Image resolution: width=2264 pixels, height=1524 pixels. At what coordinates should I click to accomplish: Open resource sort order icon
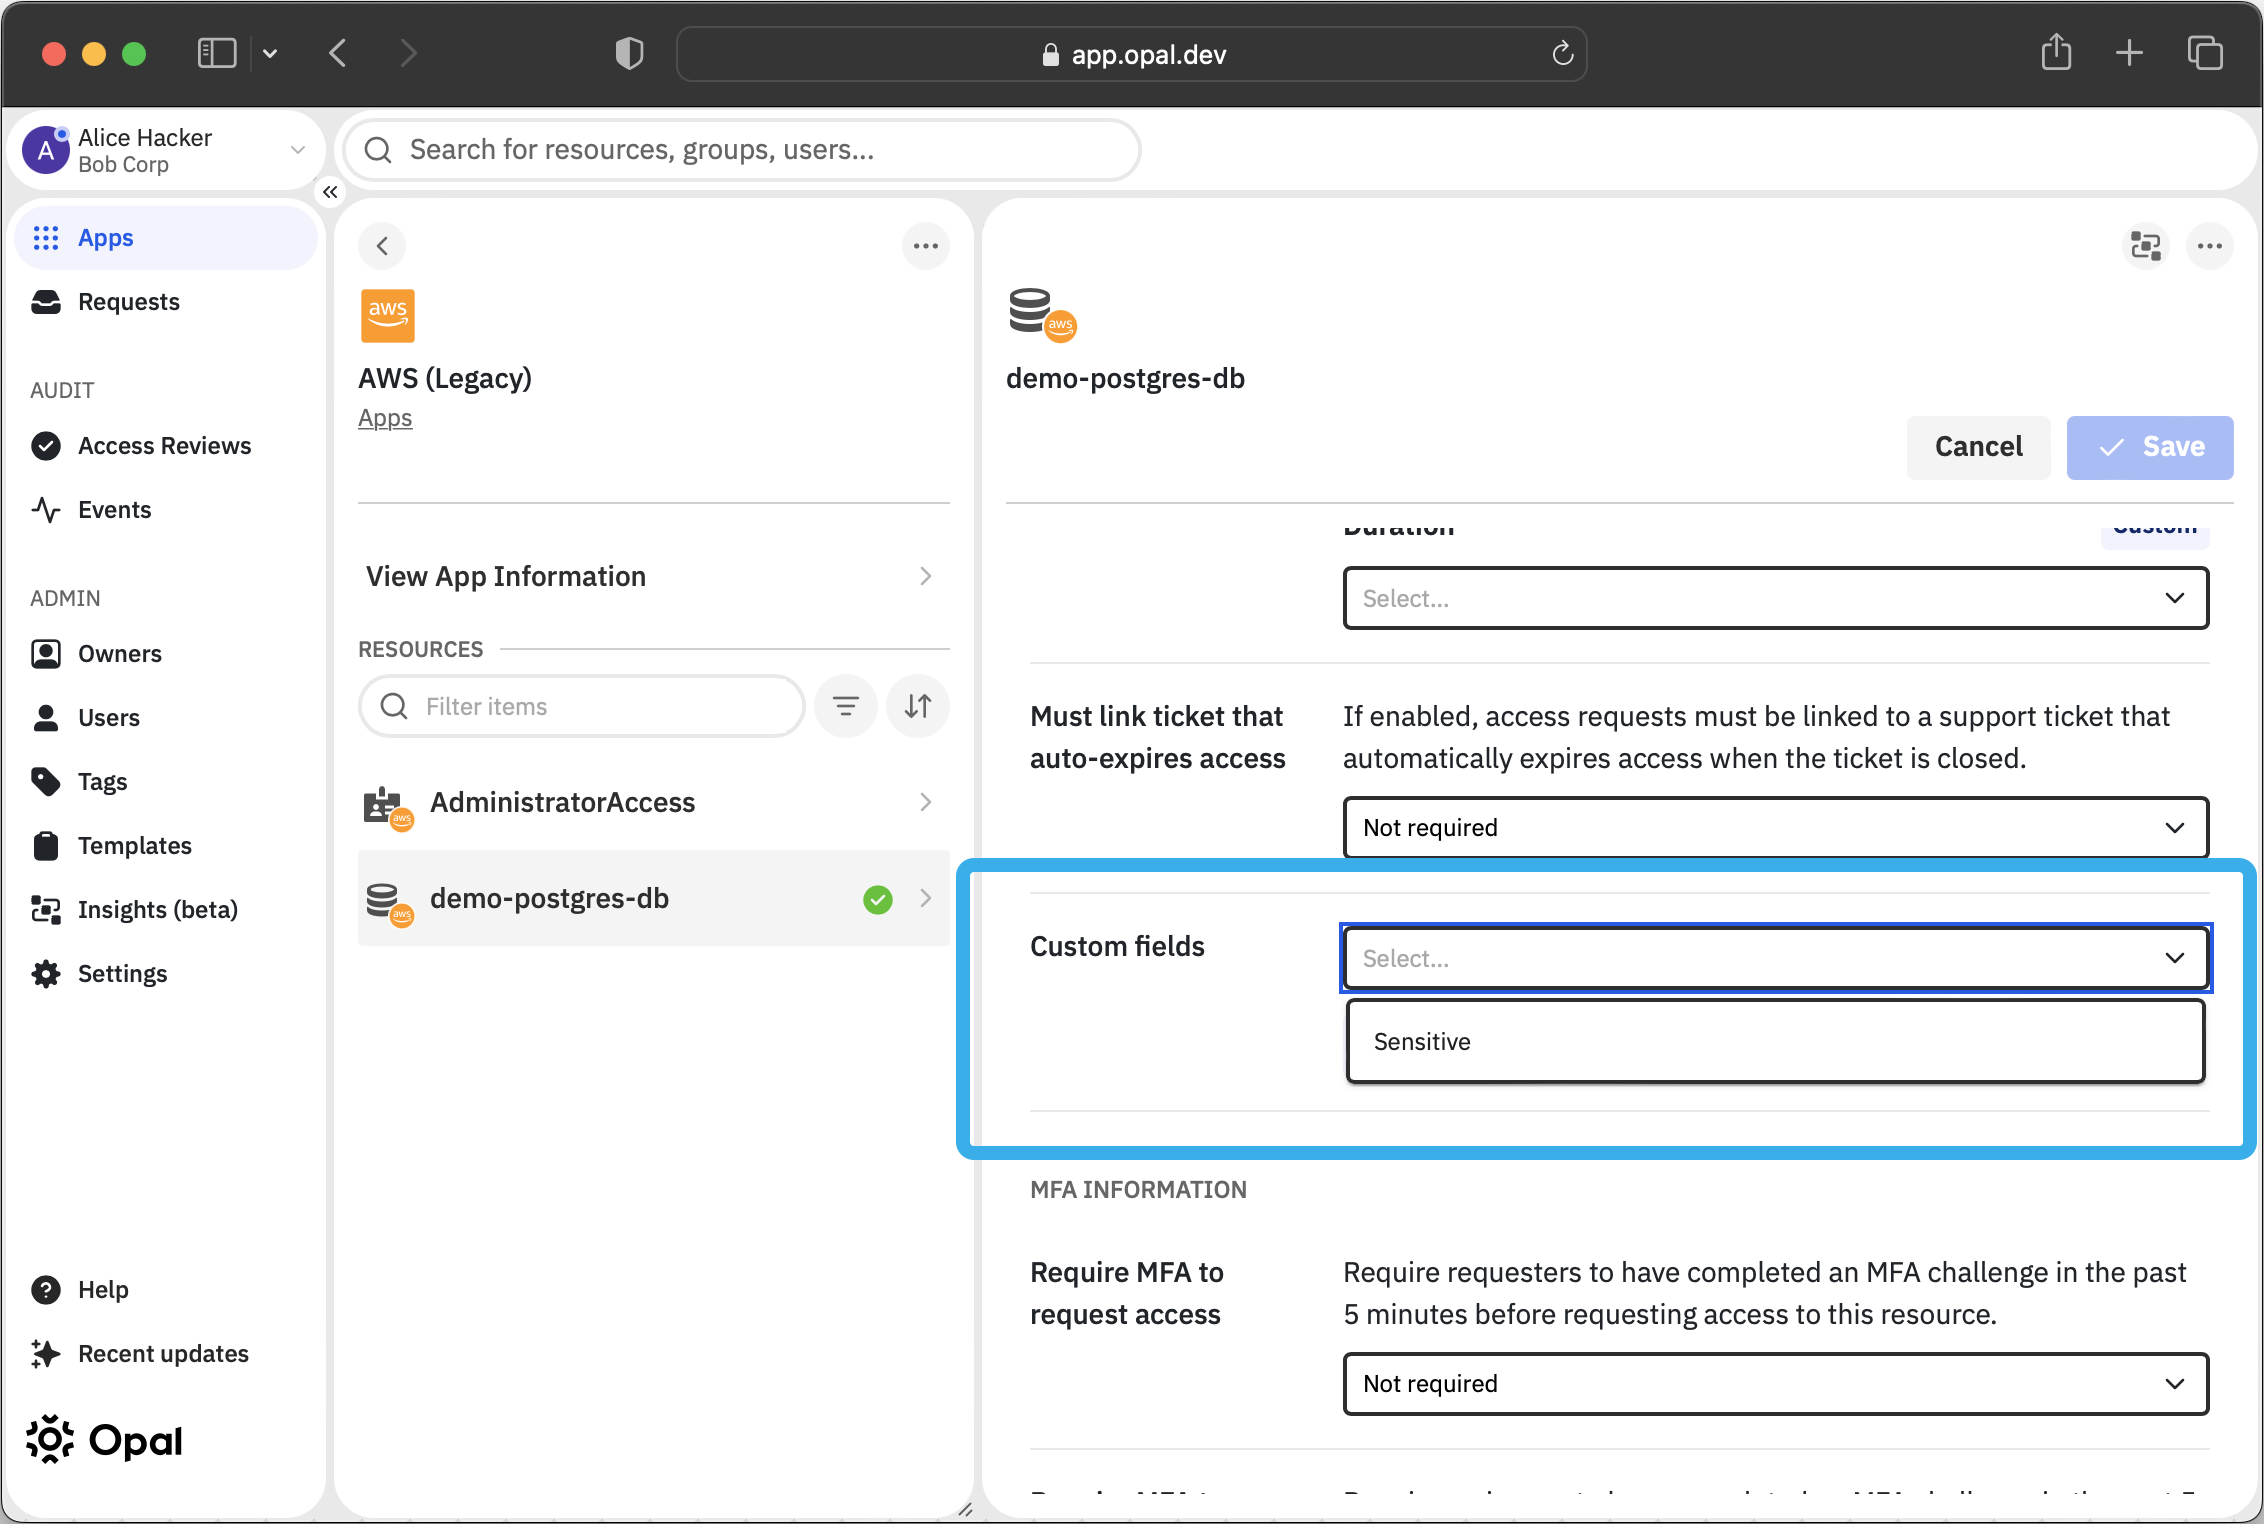click(x=918, y=706)
